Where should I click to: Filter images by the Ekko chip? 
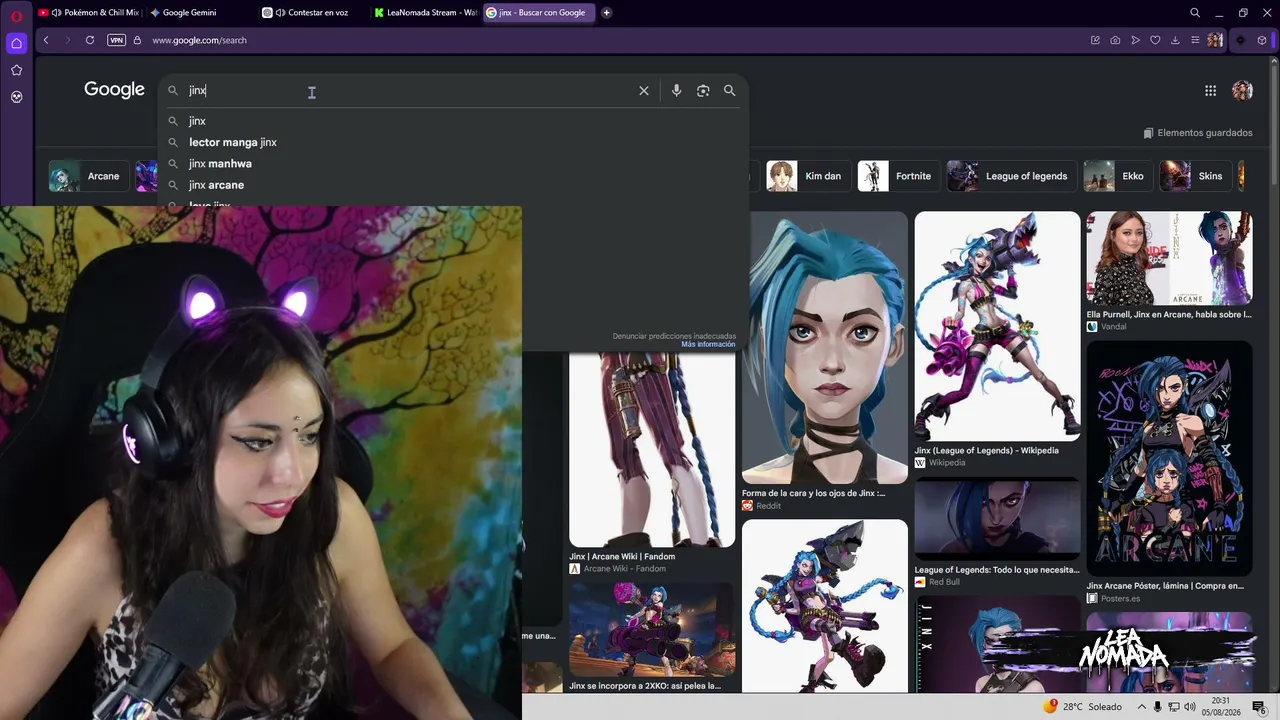(1118, 176)
